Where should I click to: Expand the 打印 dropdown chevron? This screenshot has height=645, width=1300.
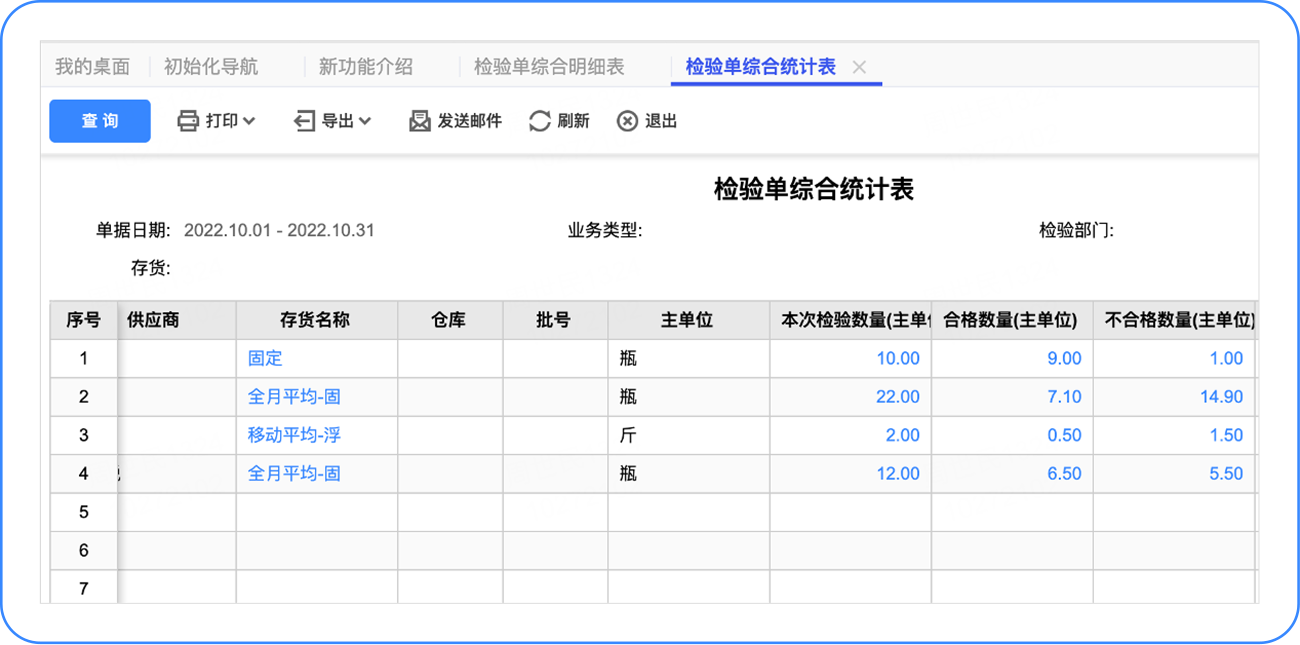pyautogui.click(x=249, y=121)
